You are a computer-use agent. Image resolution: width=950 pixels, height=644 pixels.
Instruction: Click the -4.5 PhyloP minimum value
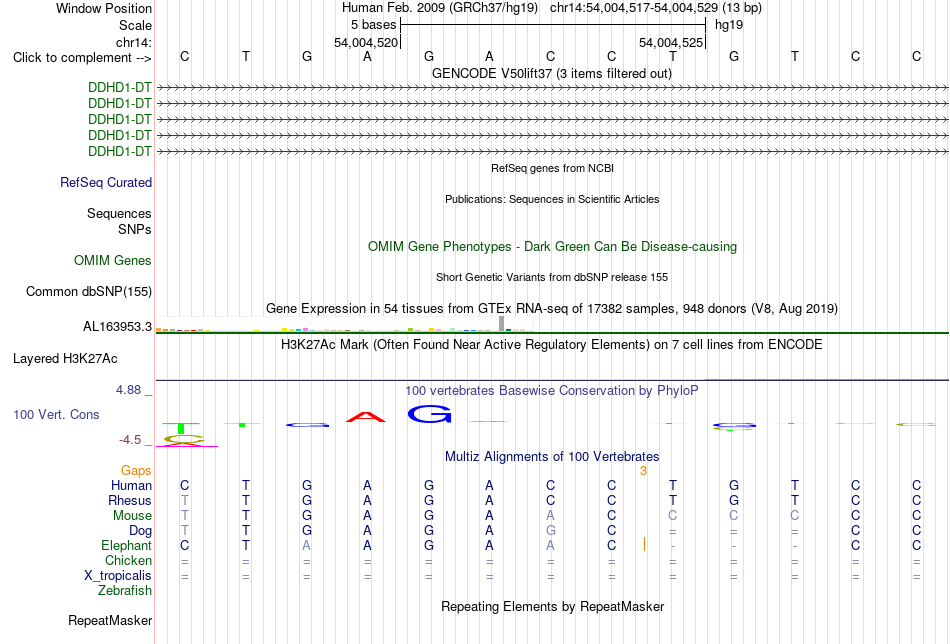click(130, 440)
